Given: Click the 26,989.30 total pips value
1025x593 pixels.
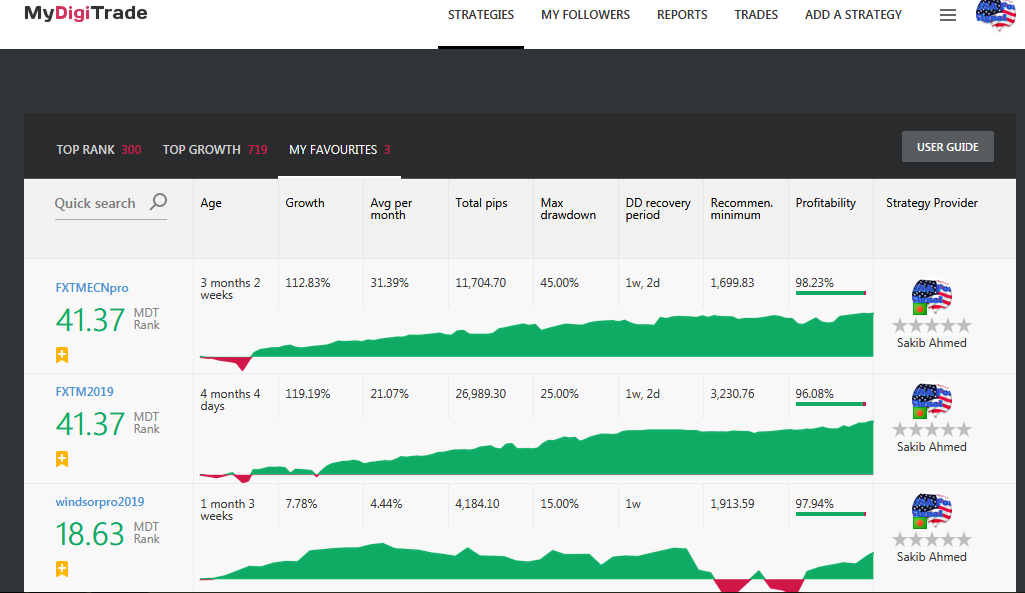Looking at the screenshot, I should tap(480, 394).
